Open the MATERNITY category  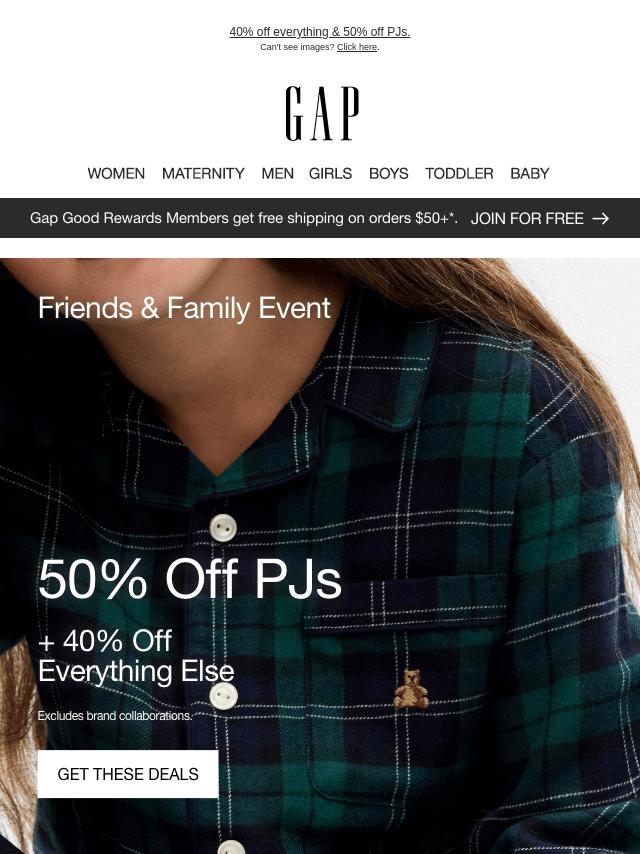[203, 173]
